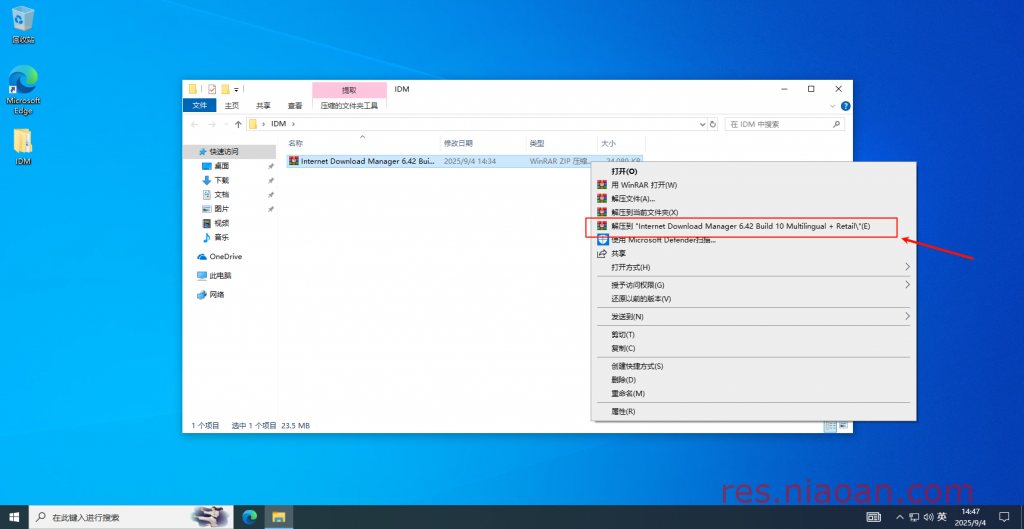Viewport: 1024px width, 529px height.
Task: Open the recent locations dropdown arrow
Action: point(225,124)
